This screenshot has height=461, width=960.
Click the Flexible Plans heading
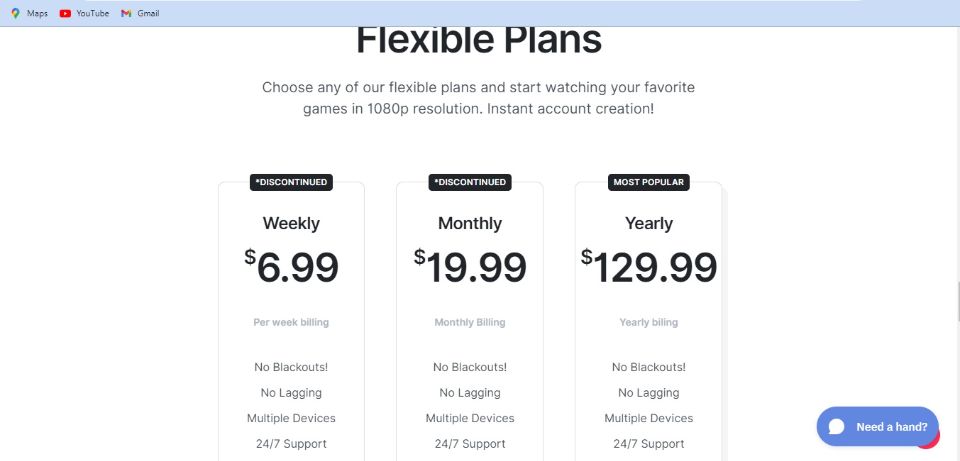(x=479, y=39)
